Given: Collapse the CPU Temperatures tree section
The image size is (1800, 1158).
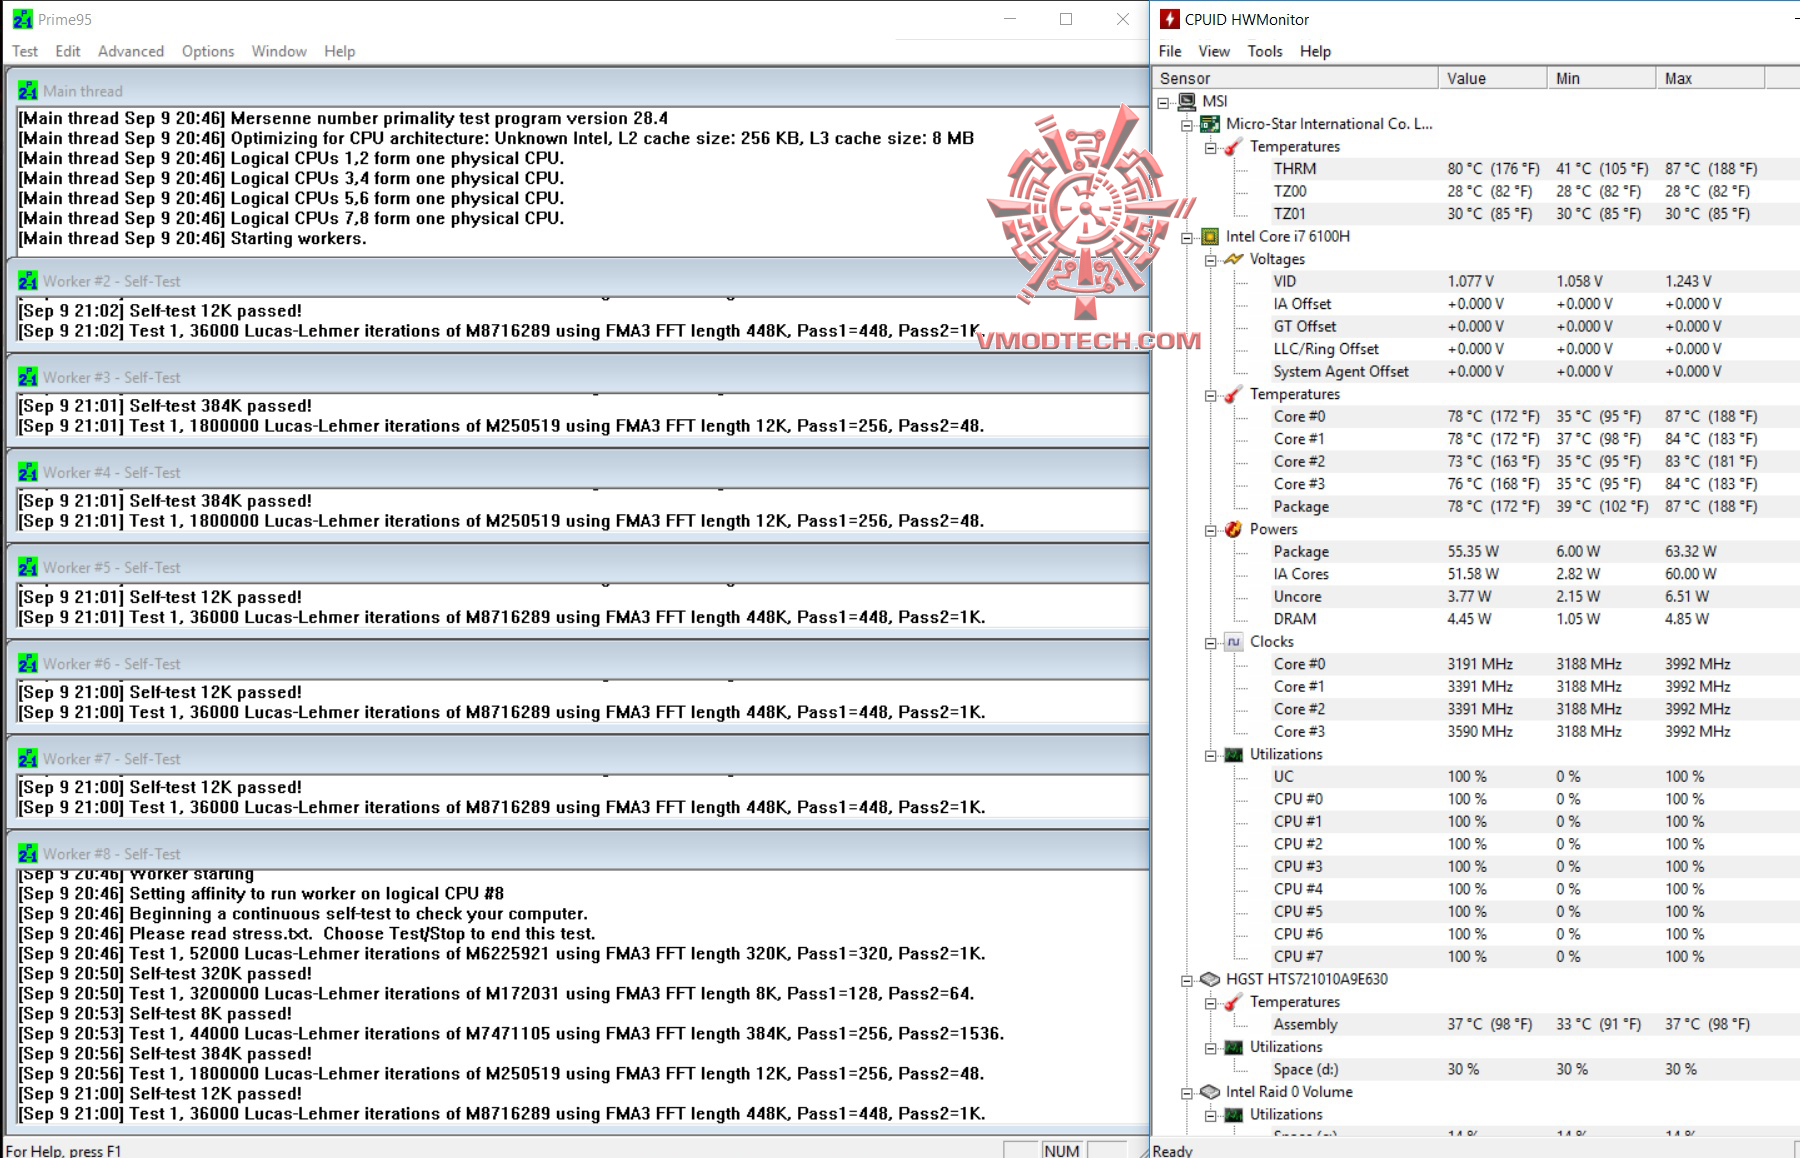Looking at the screenshot, I should point(1210,395).
